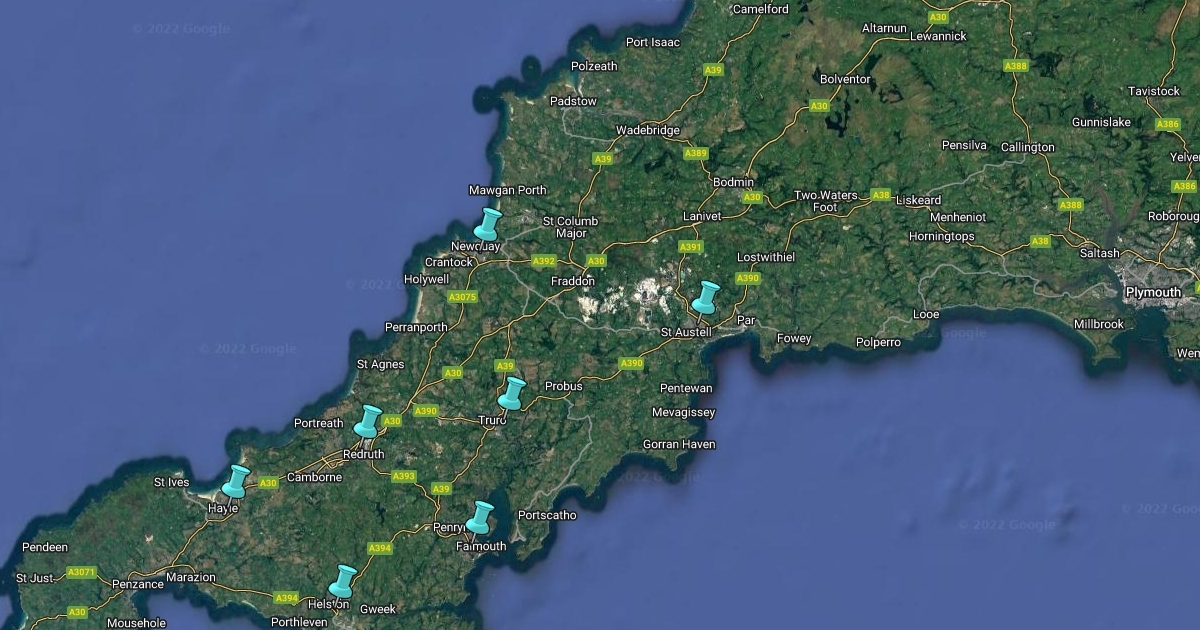Select the pushpin marker near St Austell
The height and width of the screenshot is (630, 1200).
pyautogui.click(x=706, y=297)
